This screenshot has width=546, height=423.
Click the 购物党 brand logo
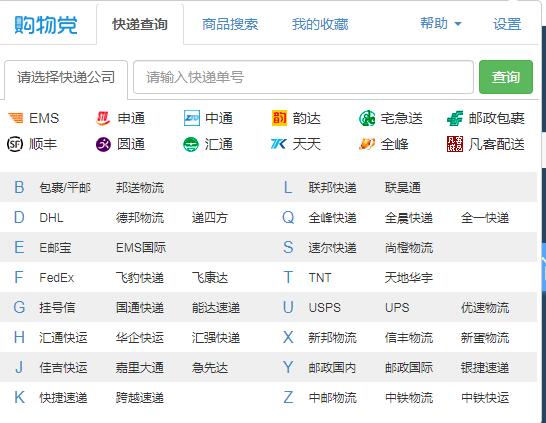46,25
